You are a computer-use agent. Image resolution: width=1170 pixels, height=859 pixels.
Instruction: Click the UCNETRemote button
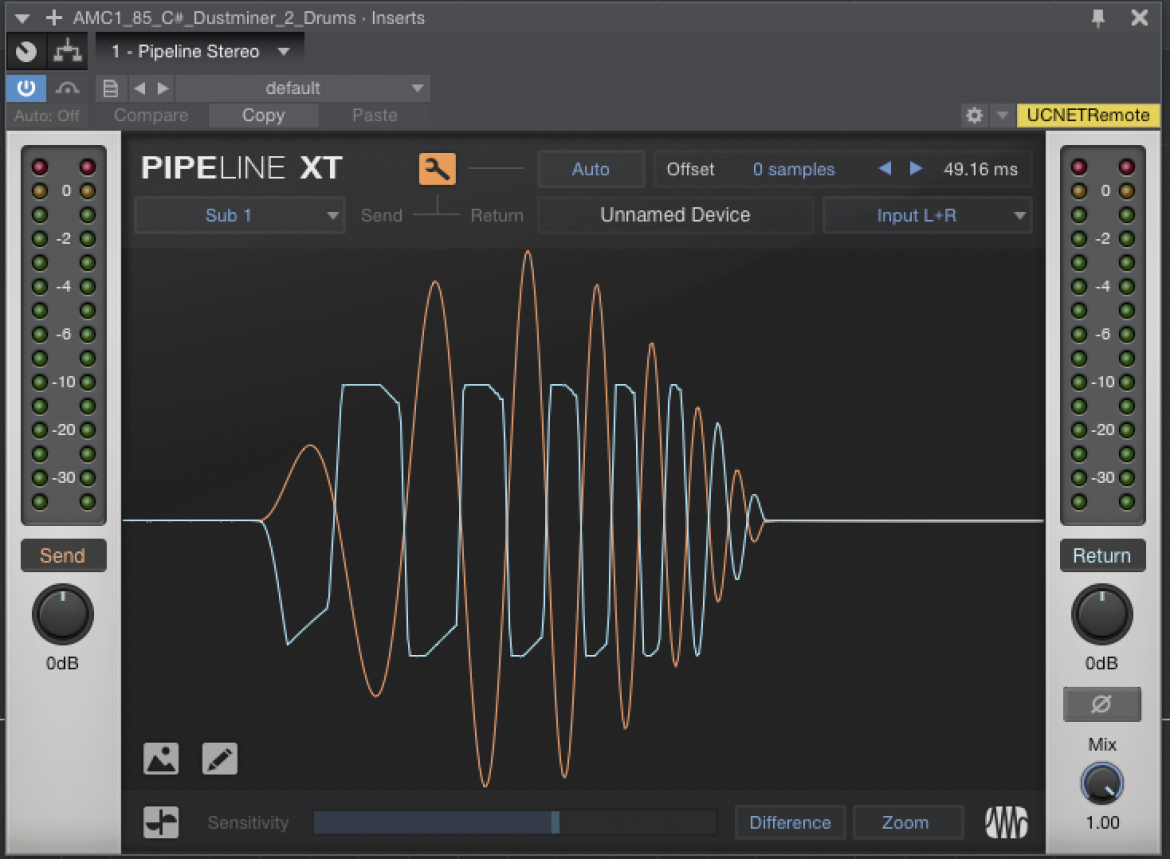coord(1088,115)
